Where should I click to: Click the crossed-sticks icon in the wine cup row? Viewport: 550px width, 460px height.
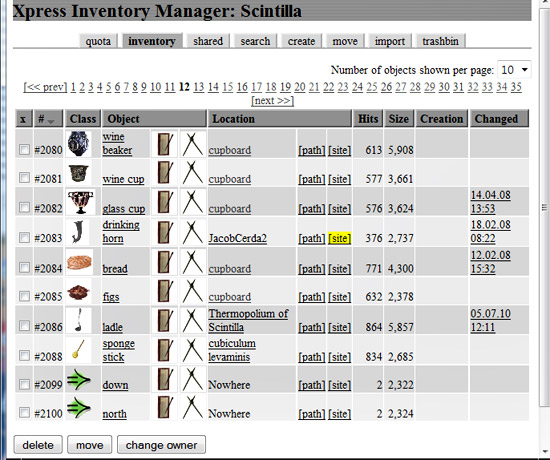tap(193, 172)
